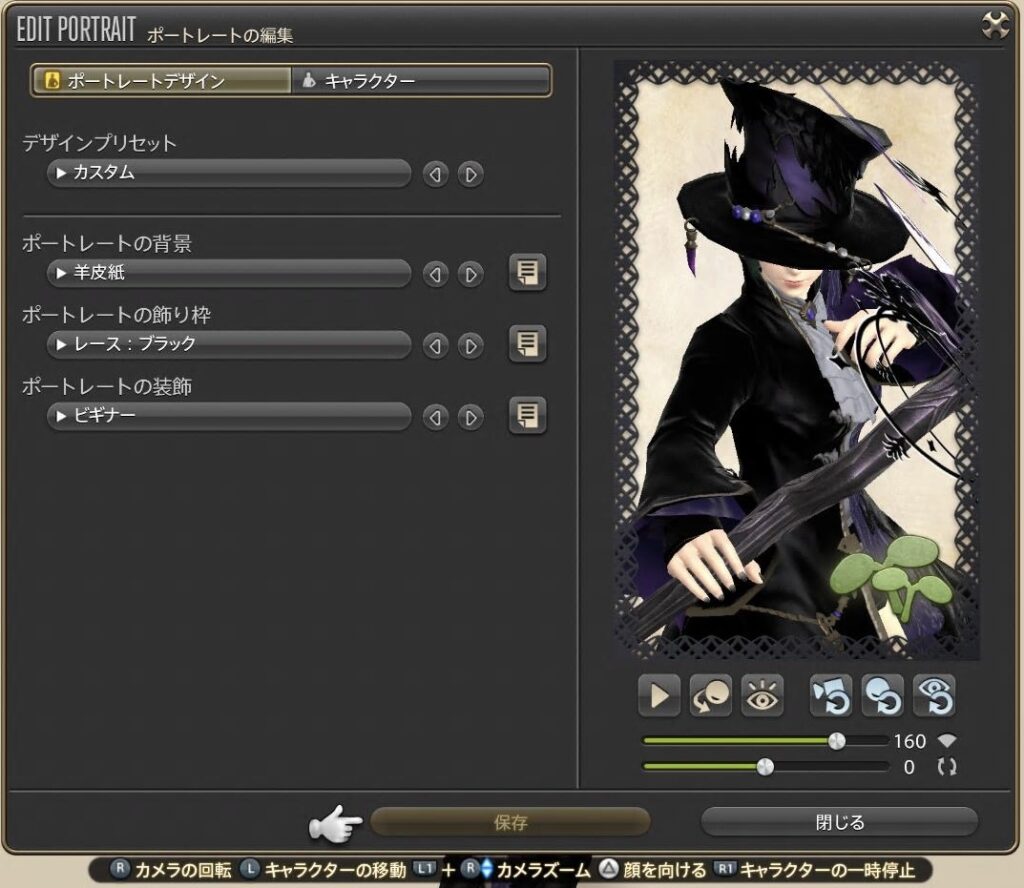Open the list for ポートレートの飾り枠
Viewport: 1024px width, 888px height.
tap(527, 345)
